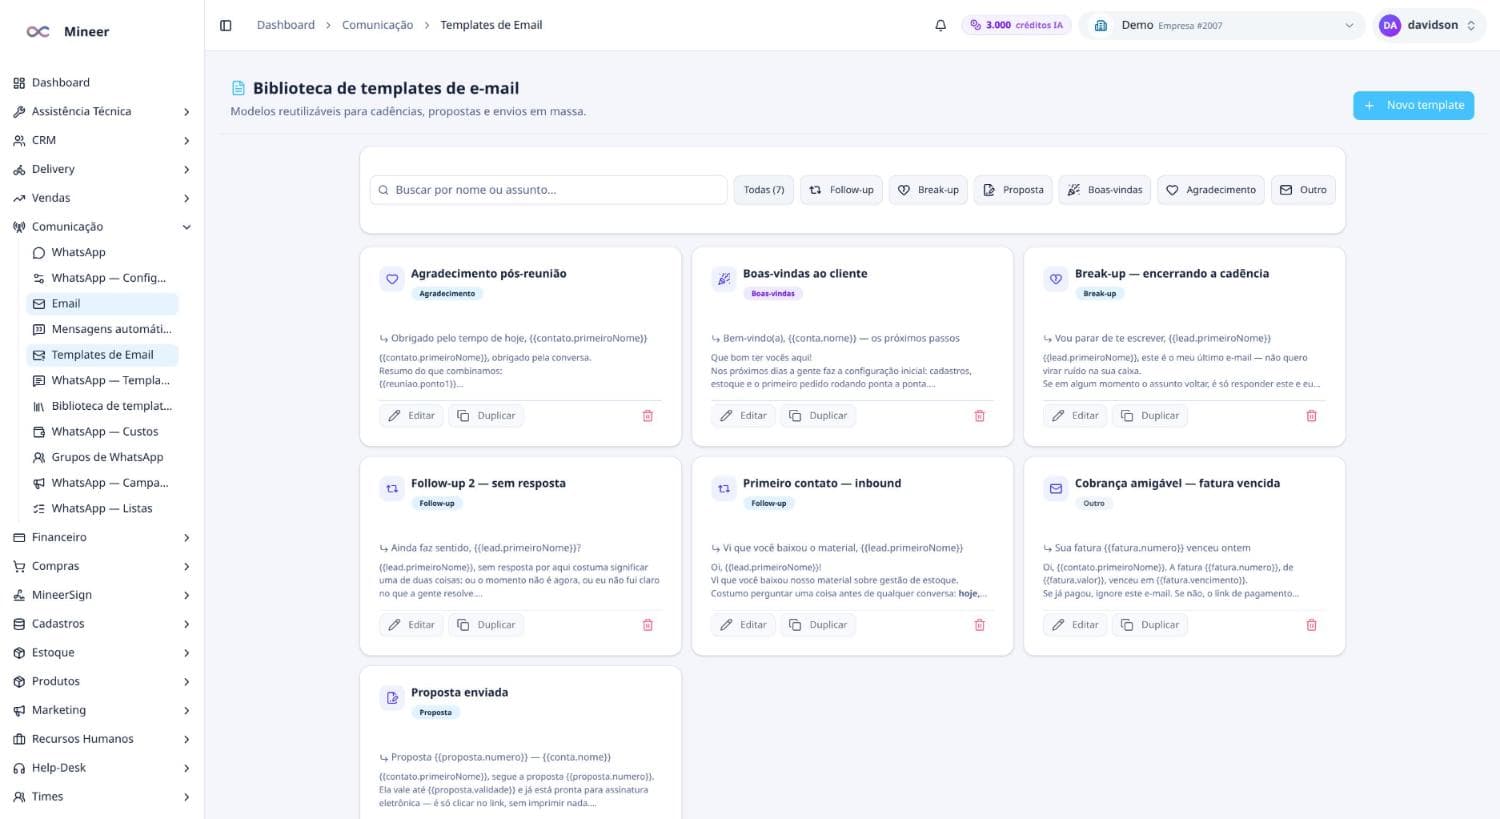Duplicate the Primeiro contato inbound template

pyautogui.click(x=818, y=625)
